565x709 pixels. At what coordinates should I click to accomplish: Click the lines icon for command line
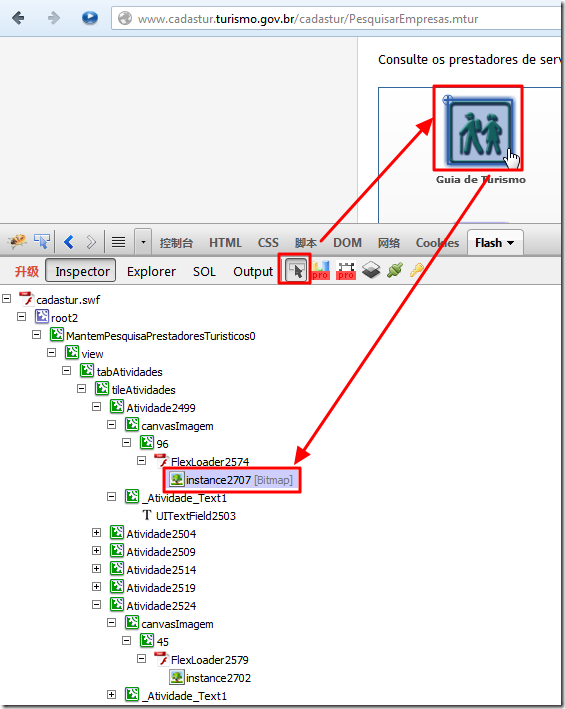(x=118, y=242)
